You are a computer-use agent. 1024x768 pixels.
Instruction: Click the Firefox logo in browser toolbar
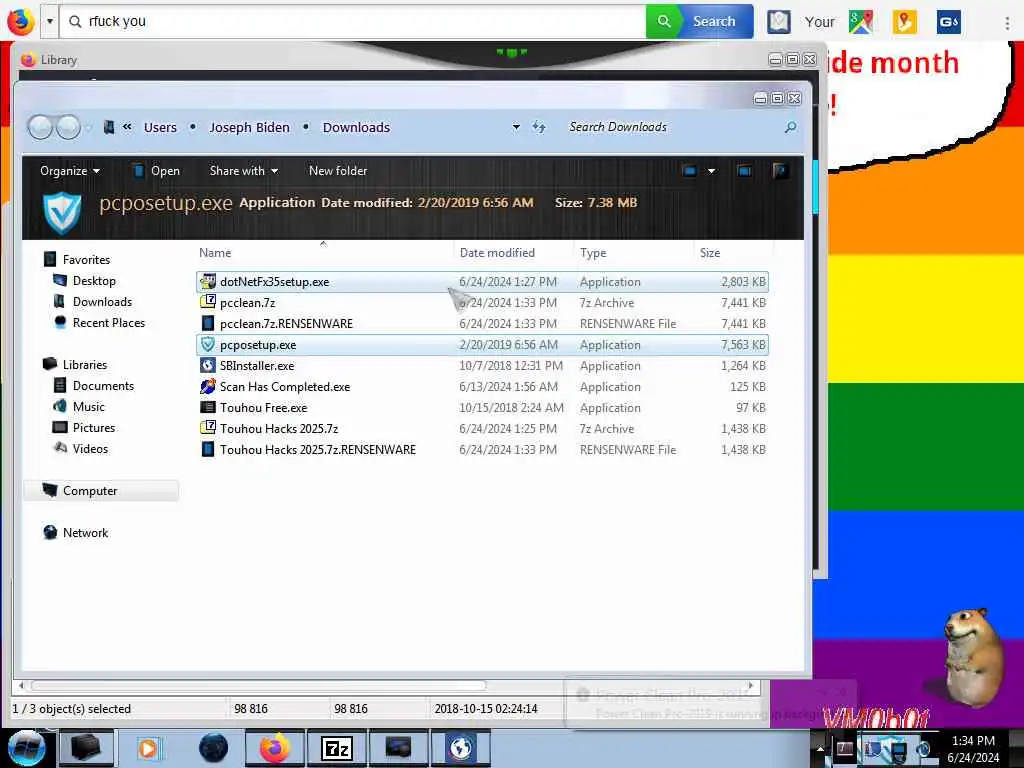pos(20,21)
